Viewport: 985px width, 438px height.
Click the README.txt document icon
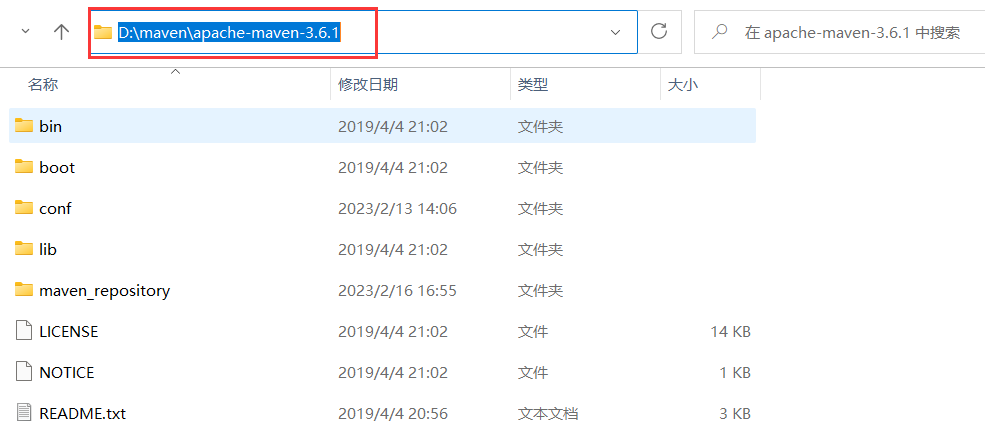click(x=24, y=413)
